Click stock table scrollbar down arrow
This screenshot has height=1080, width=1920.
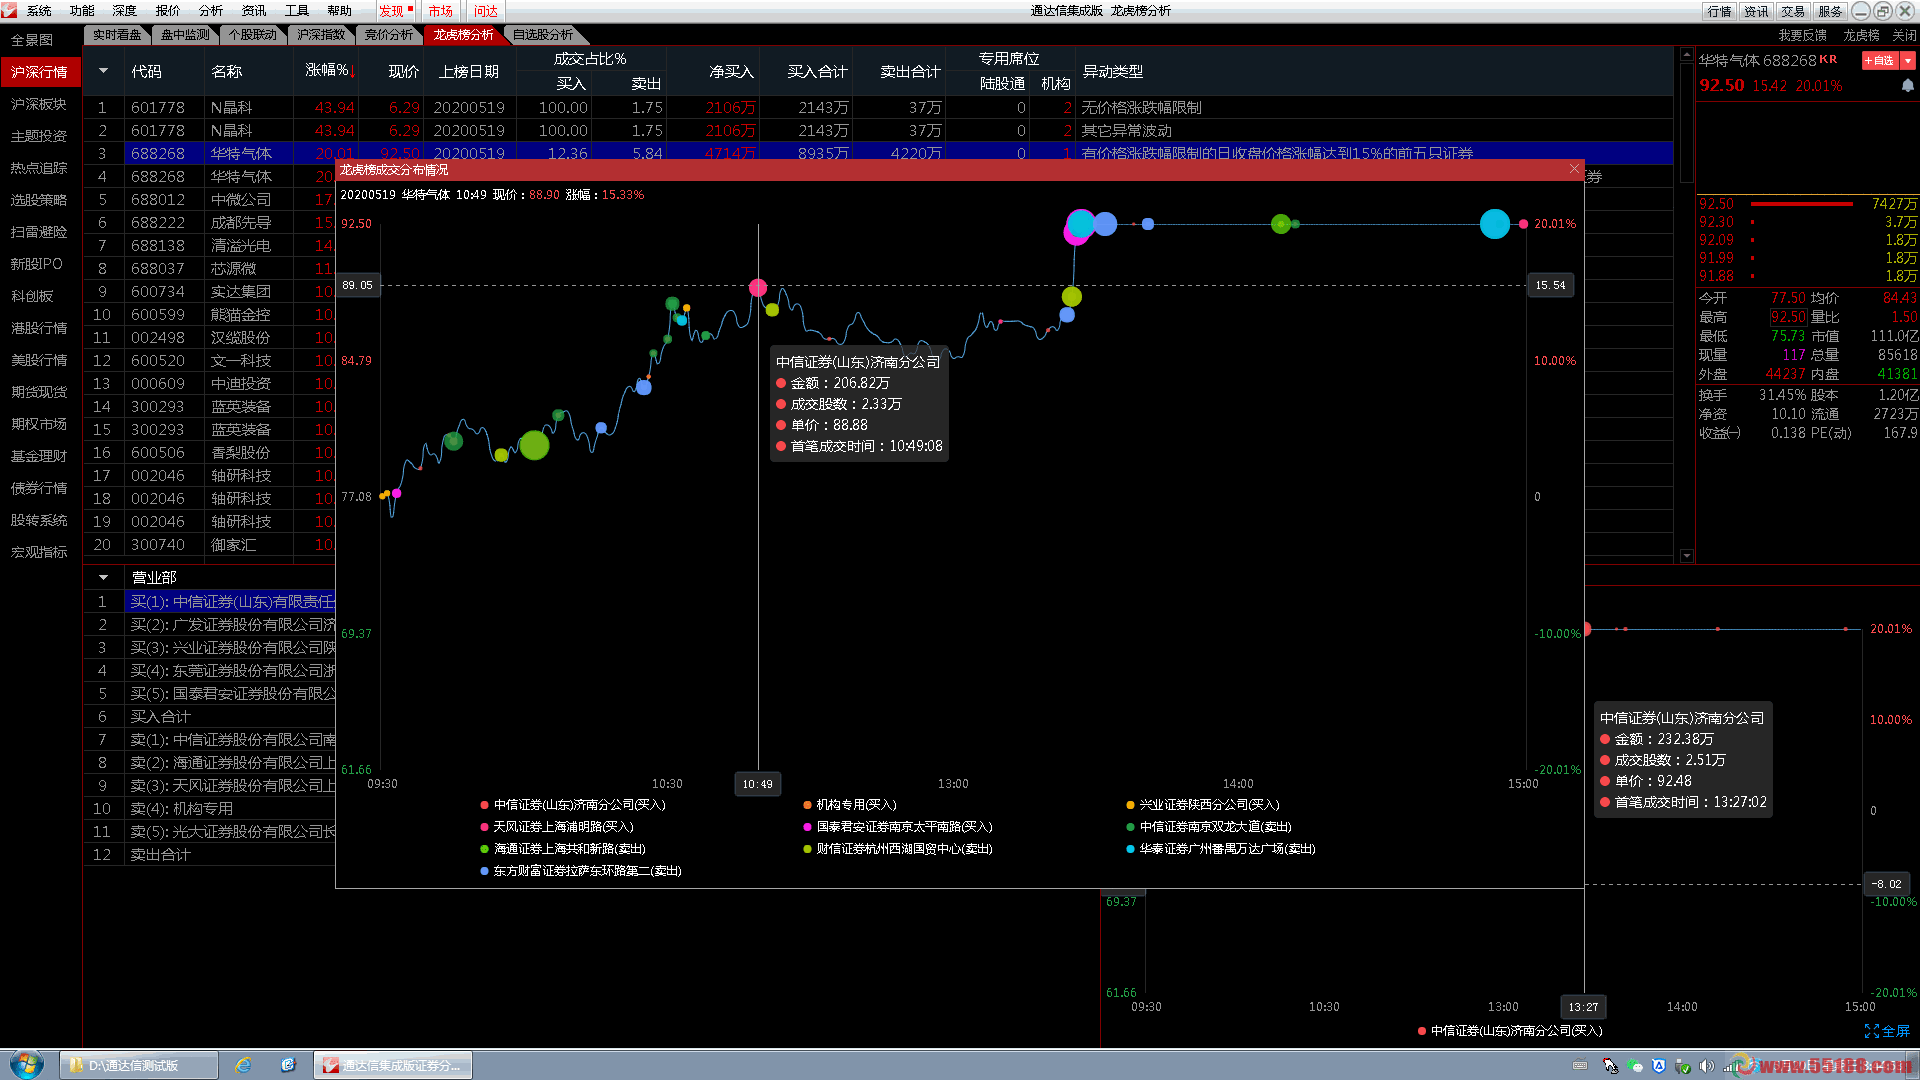1687,556
